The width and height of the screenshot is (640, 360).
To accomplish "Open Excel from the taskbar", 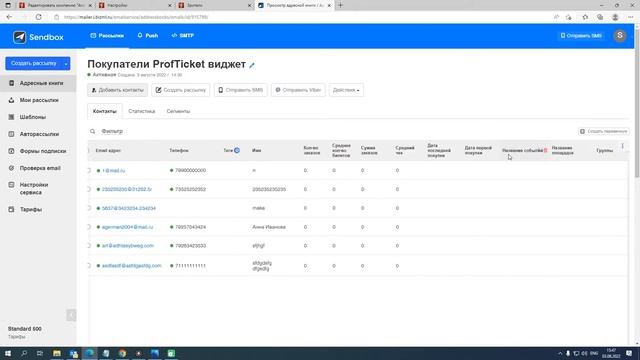I will [171, 353].
